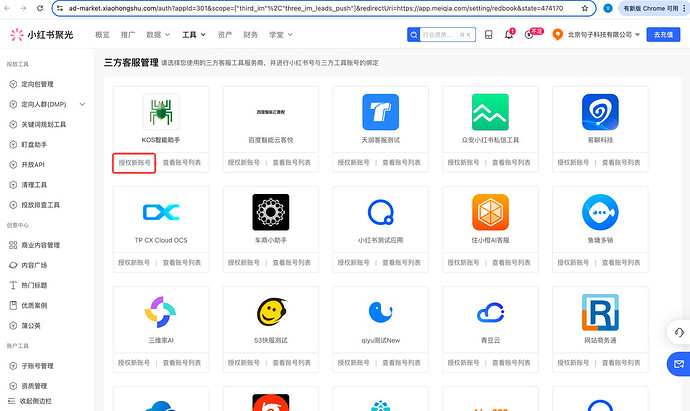The width and height of the screenshot is (690, 411).
Task: Open the 财务 nav item
Action: point(250,34)
